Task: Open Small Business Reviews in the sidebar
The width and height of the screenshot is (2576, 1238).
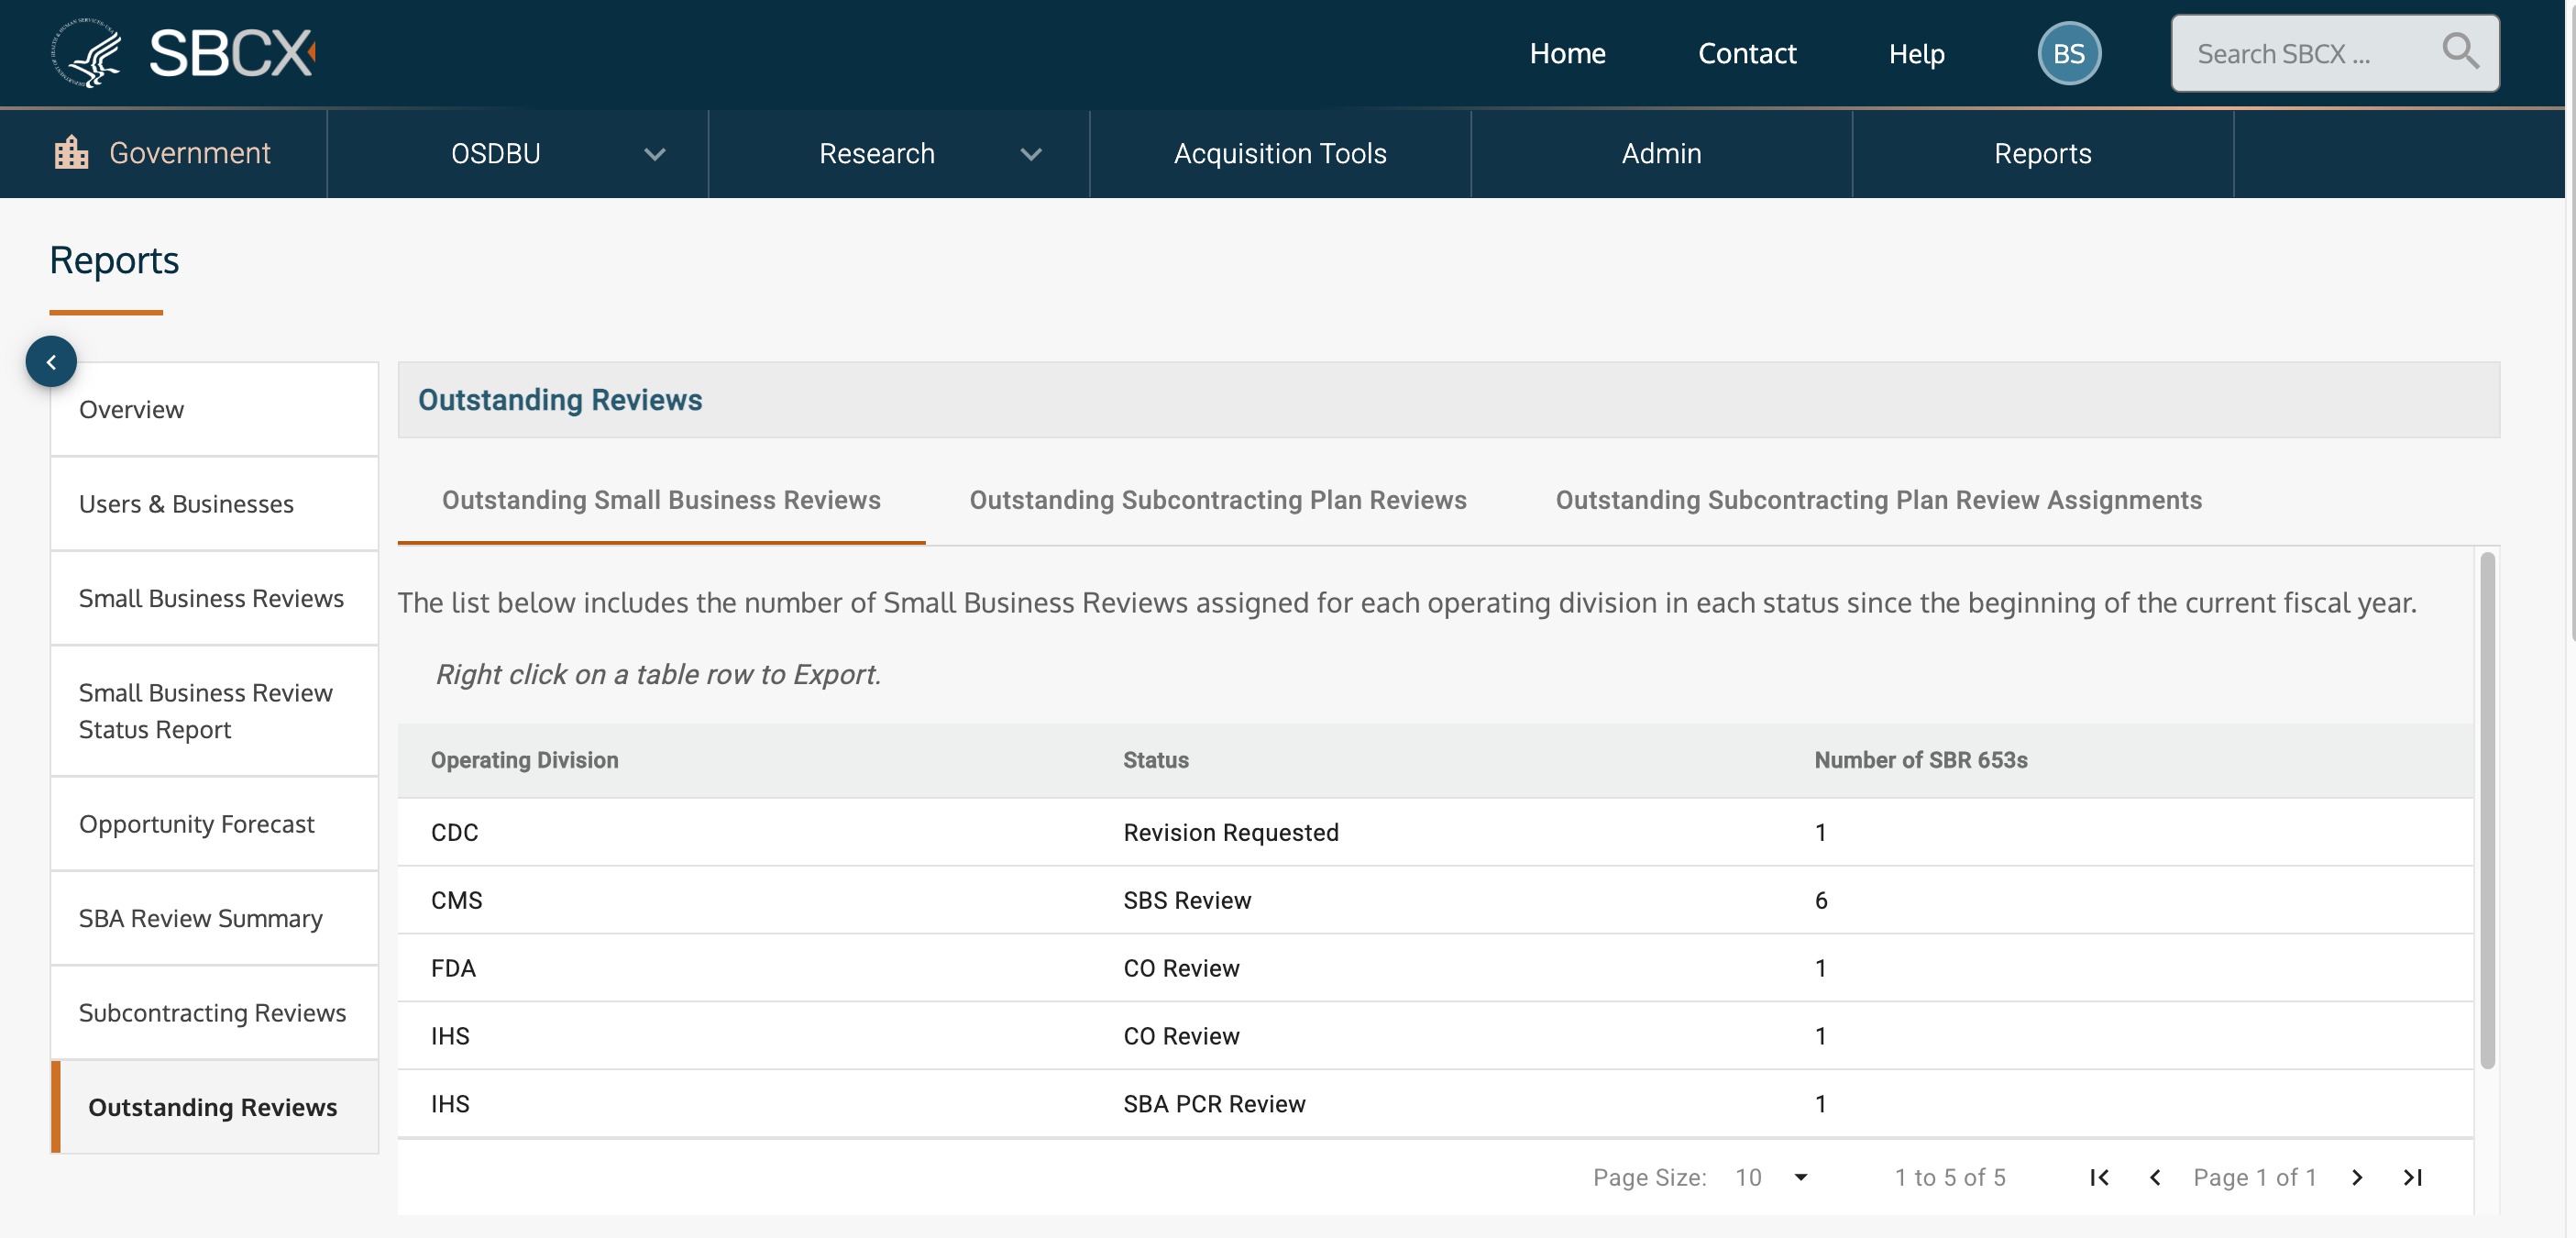Action: pyautogui.click(x=211, y=598)
